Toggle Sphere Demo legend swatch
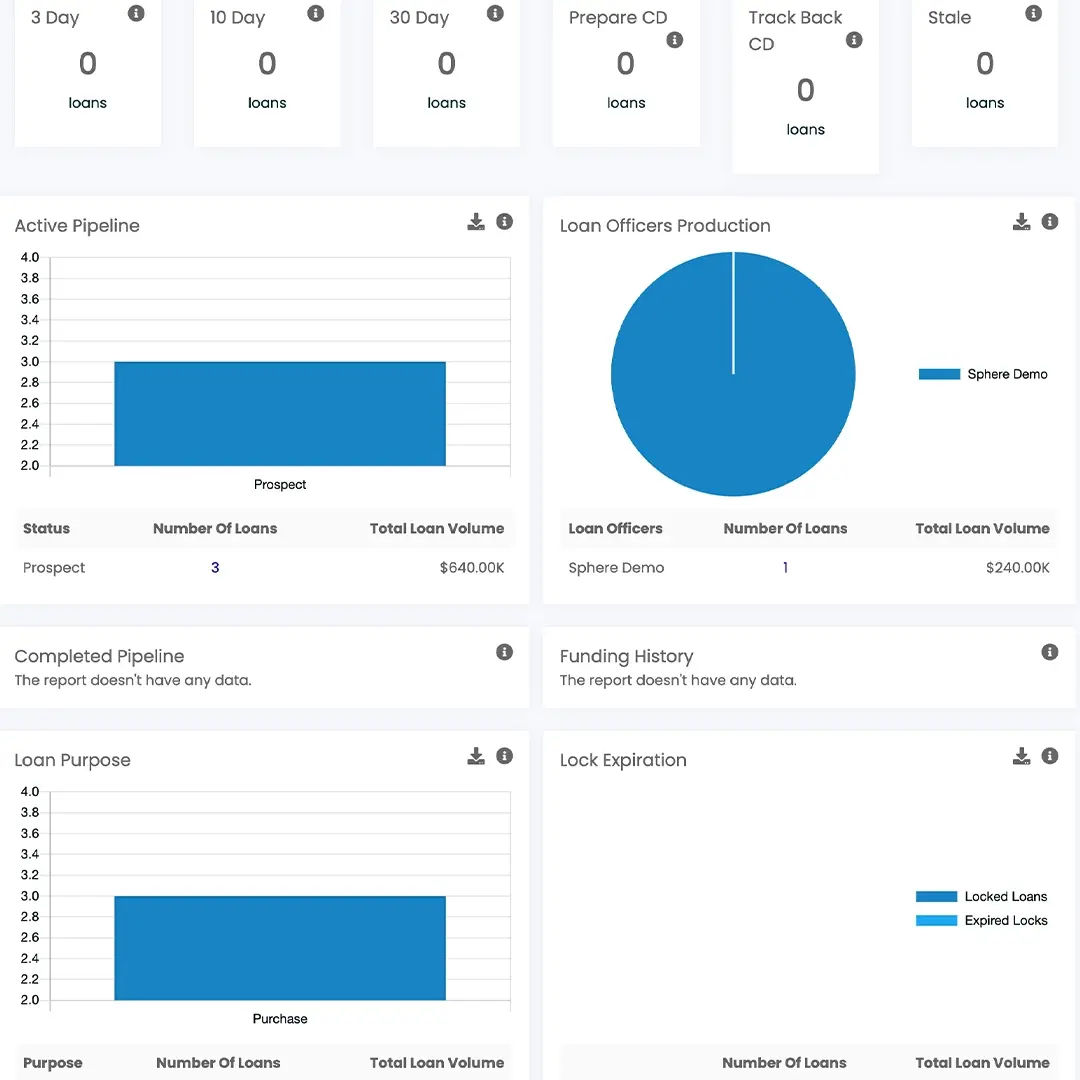The height and width of the screenshot is (1080, 1080). pos(939,375)
